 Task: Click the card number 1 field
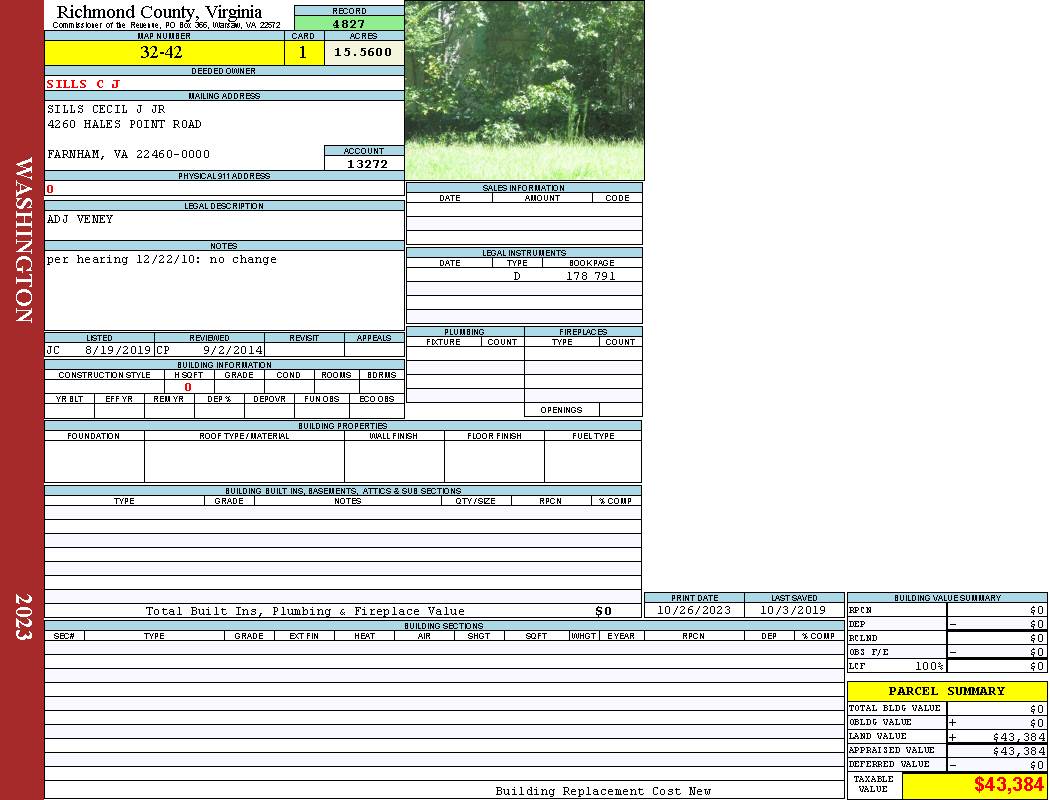[x=303, y=53]
